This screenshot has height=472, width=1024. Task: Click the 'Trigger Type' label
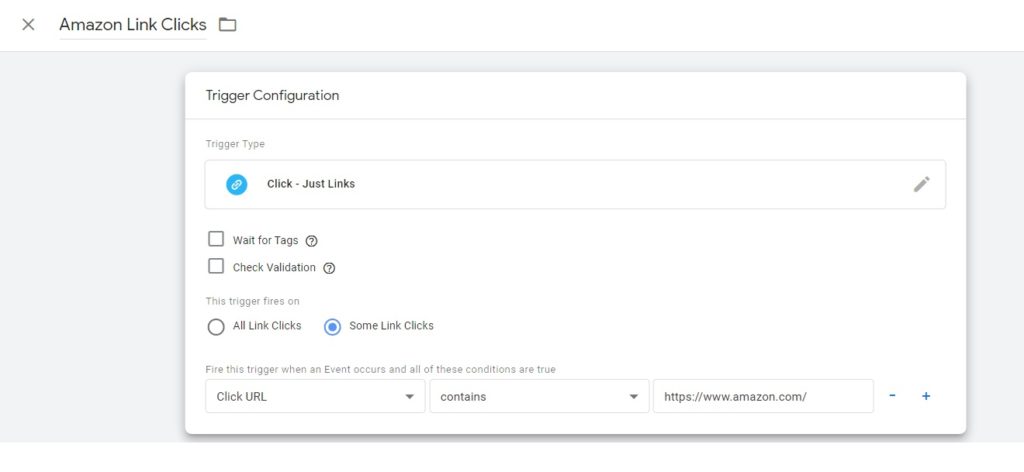235,144
